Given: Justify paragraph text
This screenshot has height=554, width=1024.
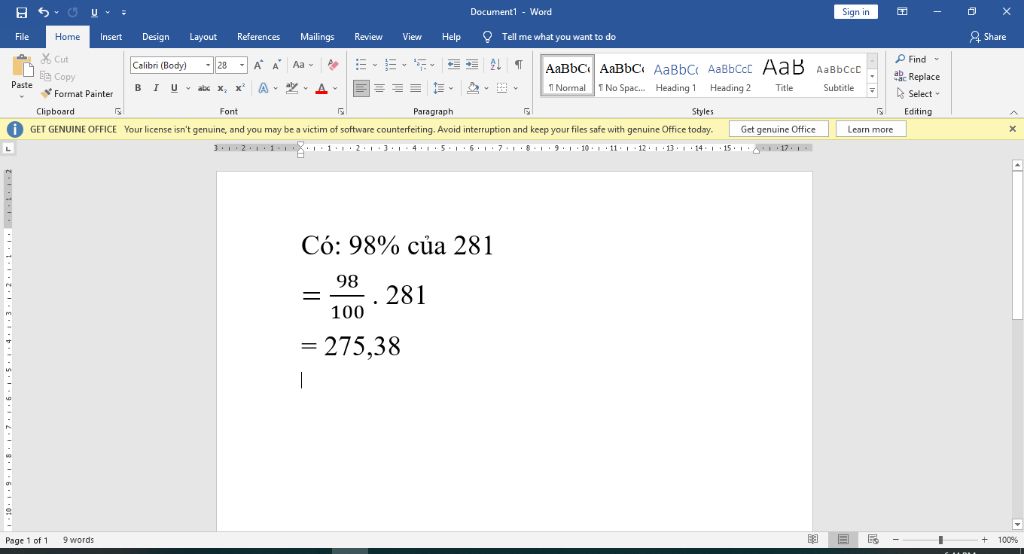Looking at the screenshot, I should (x=415, y=88).
